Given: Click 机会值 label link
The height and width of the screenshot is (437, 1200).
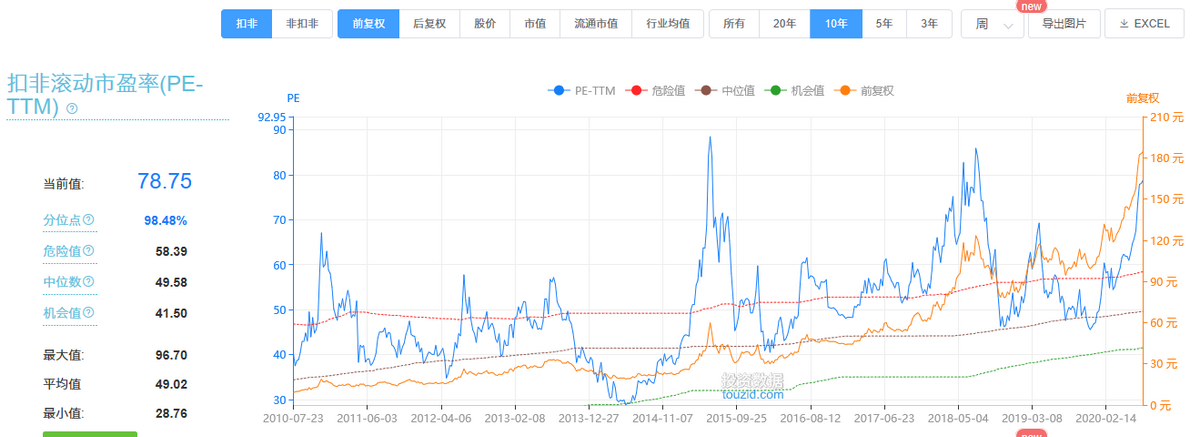Looking at the screenshot, I should 61,313.
